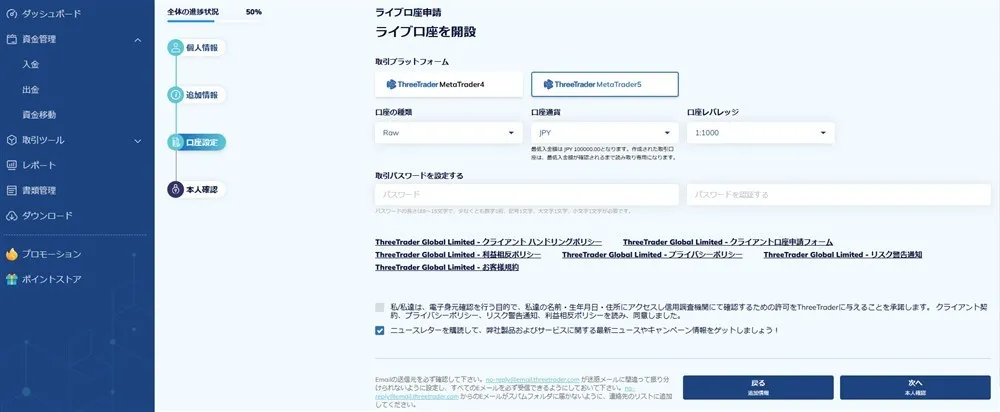Select the ThreeTrader MetaTrader4 platform
Image resolution: width=1000 pixels, height=412 pixels.
449,84
